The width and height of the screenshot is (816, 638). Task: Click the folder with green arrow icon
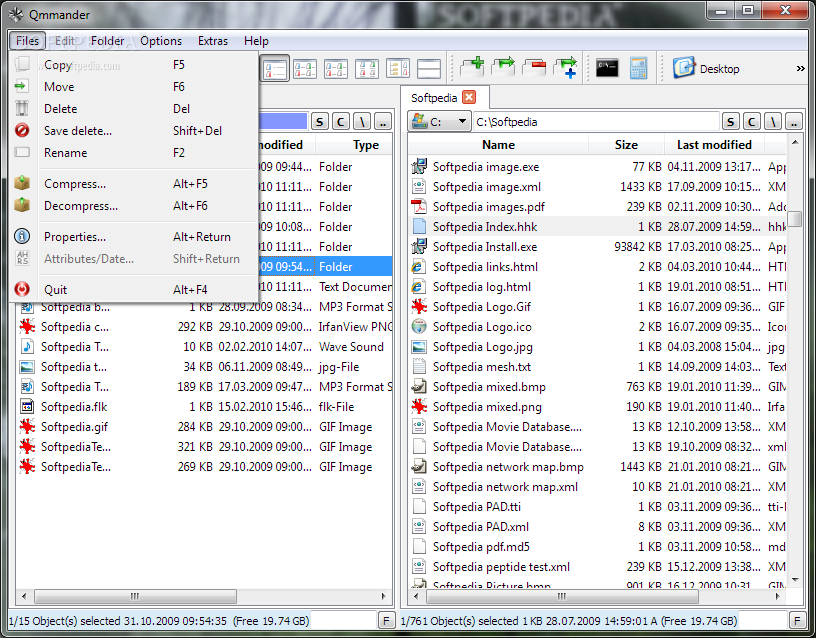tap(503, 68)
